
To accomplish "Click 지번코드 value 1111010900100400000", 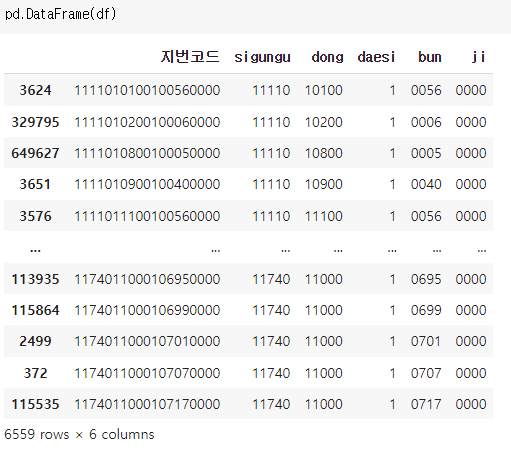I will pos(147,184).
